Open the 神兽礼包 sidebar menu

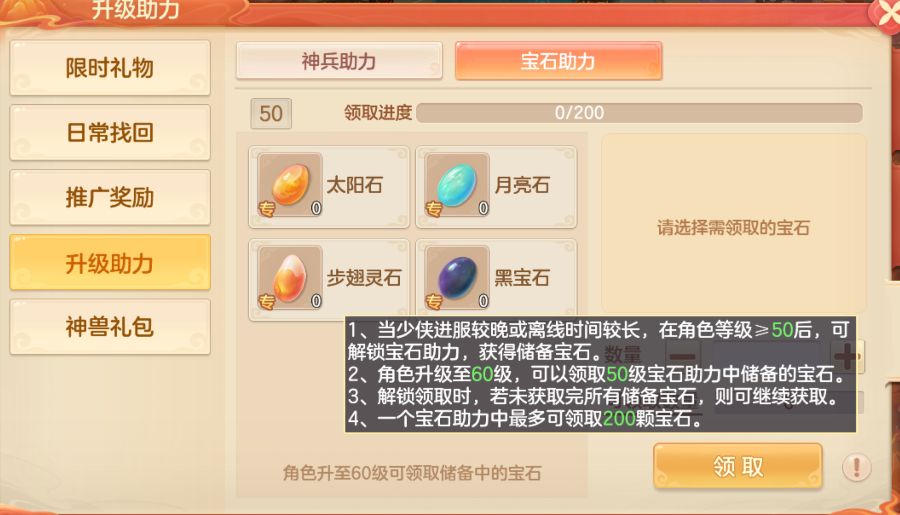[x=110, y=327]
